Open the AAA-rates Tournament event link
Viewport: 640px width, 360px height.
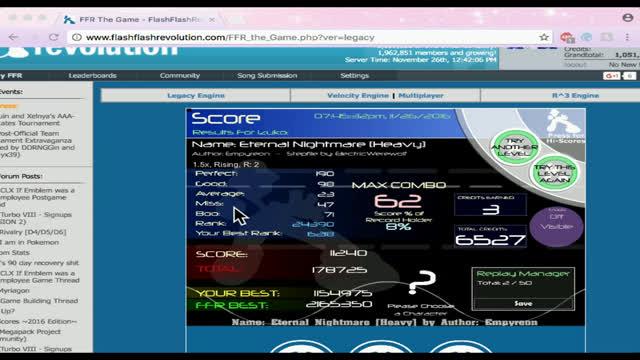coord(37,120)
